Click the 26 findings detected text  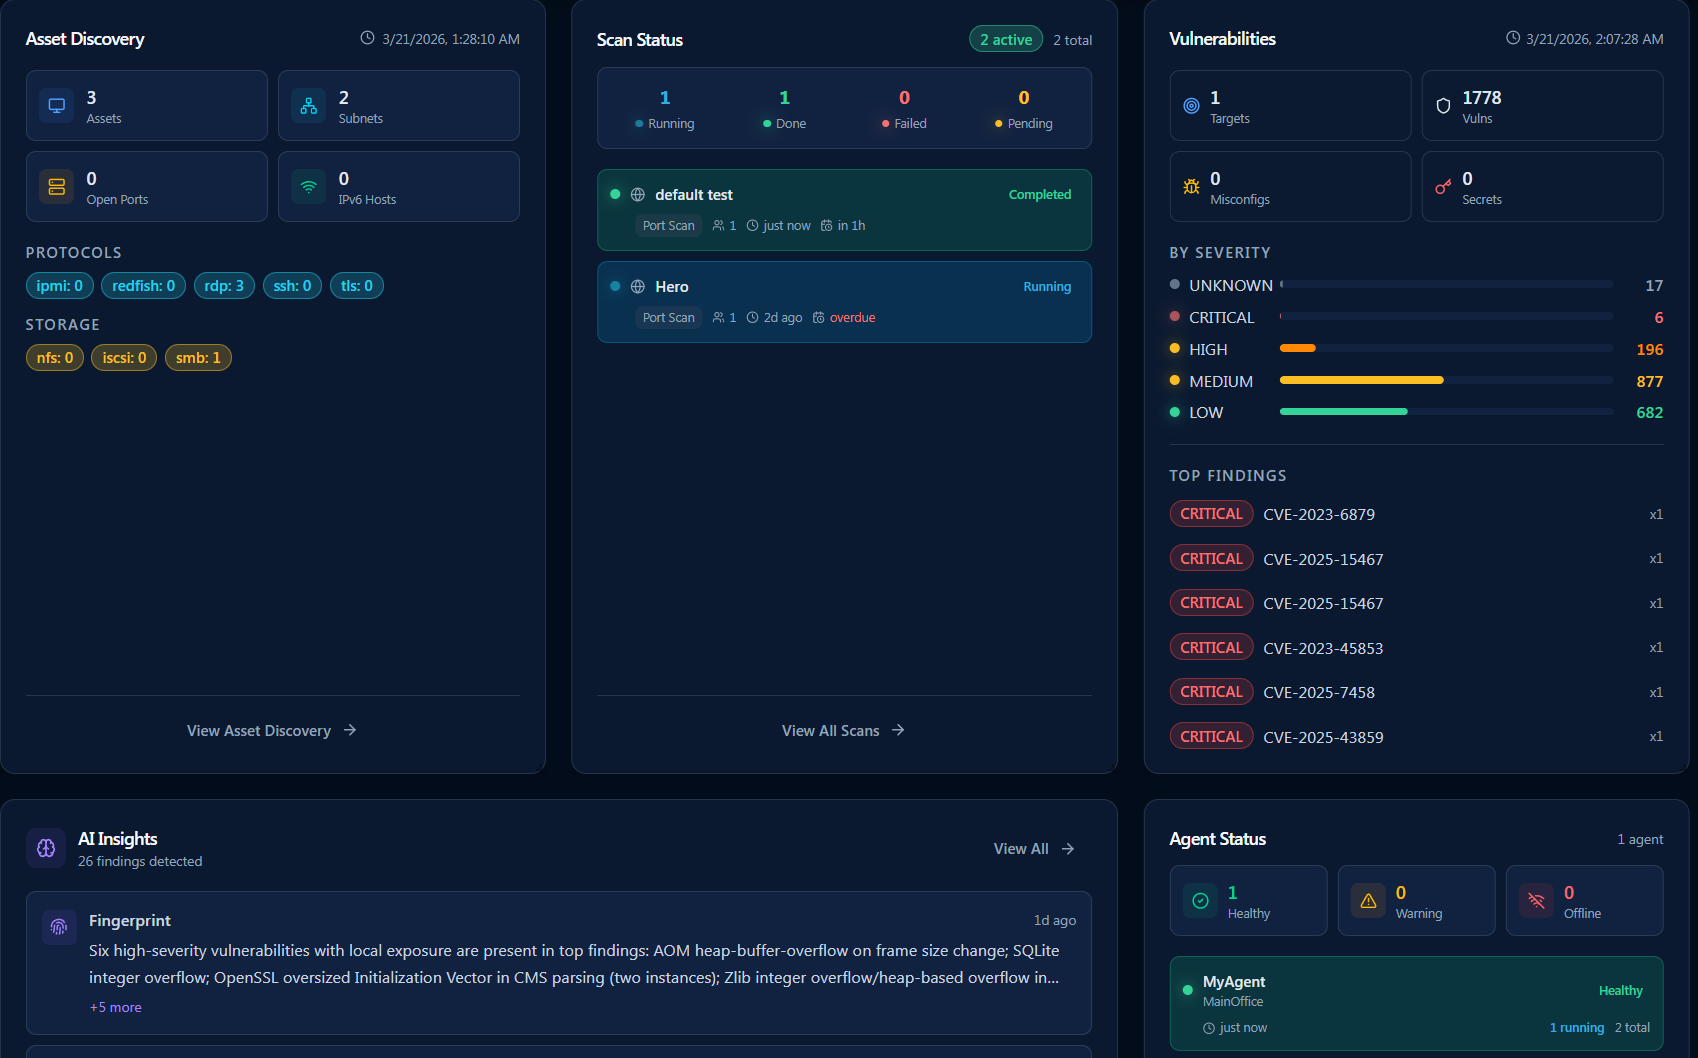[140, 862]
